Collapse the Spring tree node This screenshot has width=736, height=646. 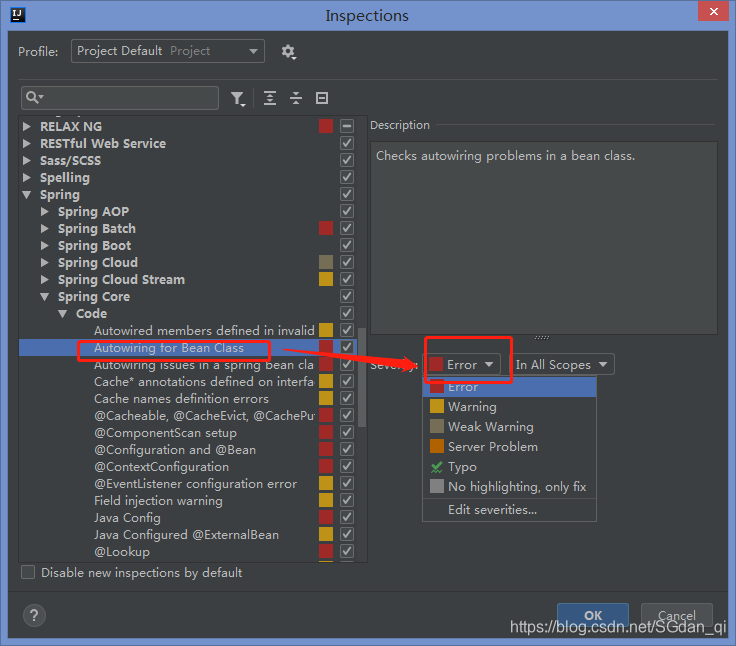click(27, 194)
